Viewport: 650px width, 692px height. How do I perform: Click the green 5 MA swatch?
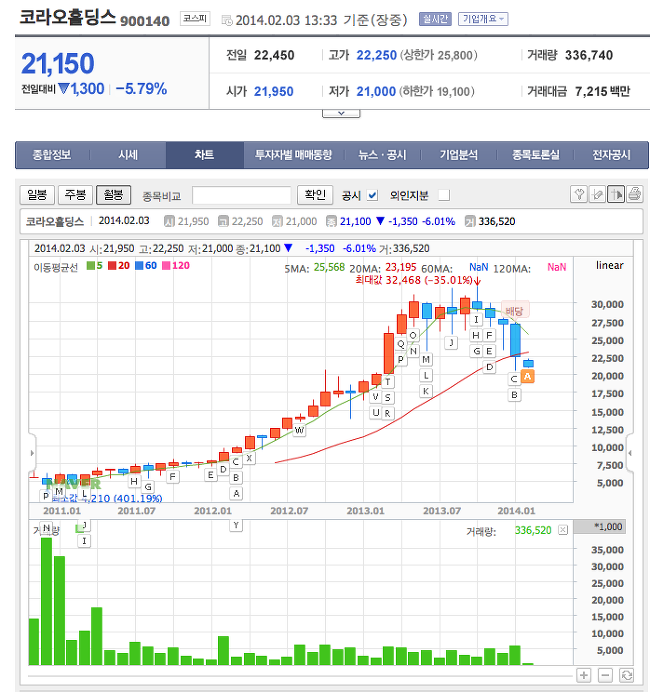pos(91,265)
